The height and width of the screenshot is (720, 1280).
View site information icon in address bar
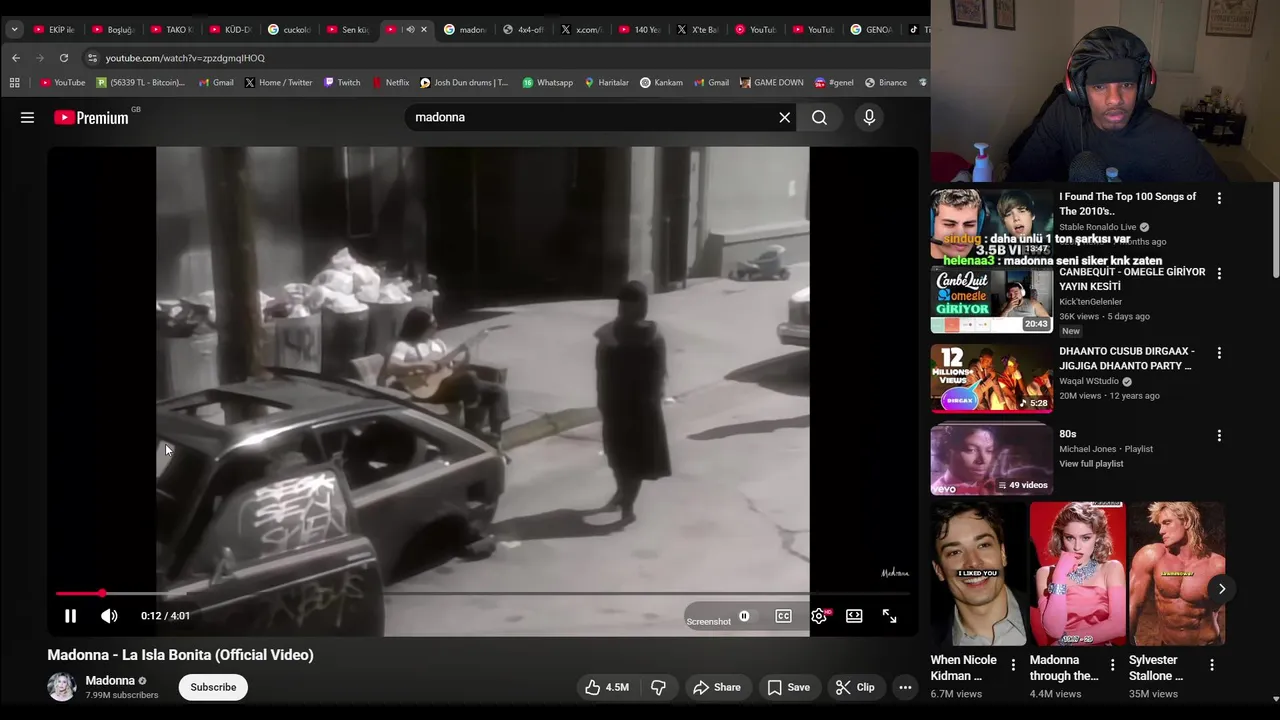point(92,58)
